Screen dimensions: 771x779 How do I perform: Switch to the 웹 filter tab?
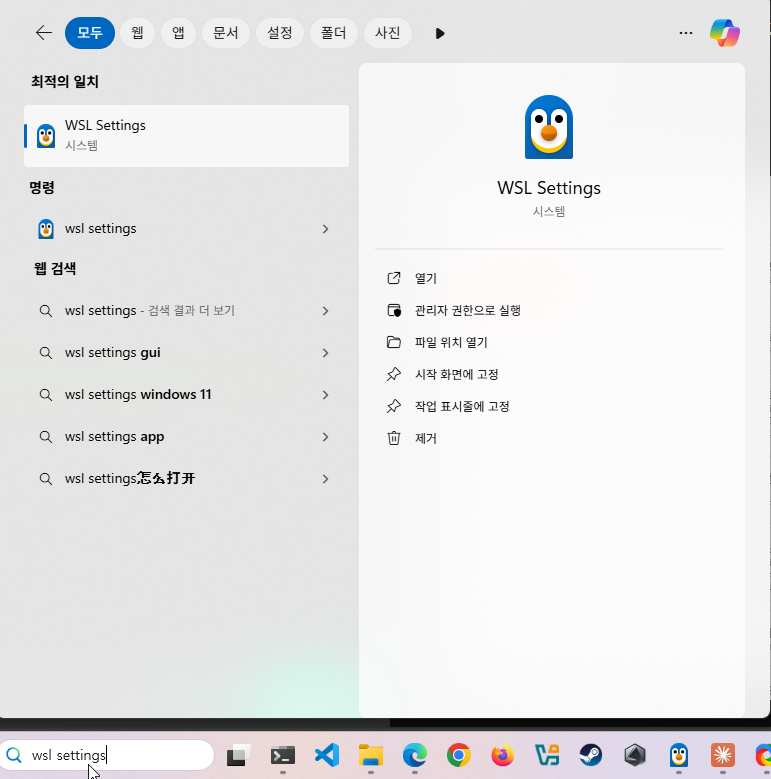coord(137,33)
